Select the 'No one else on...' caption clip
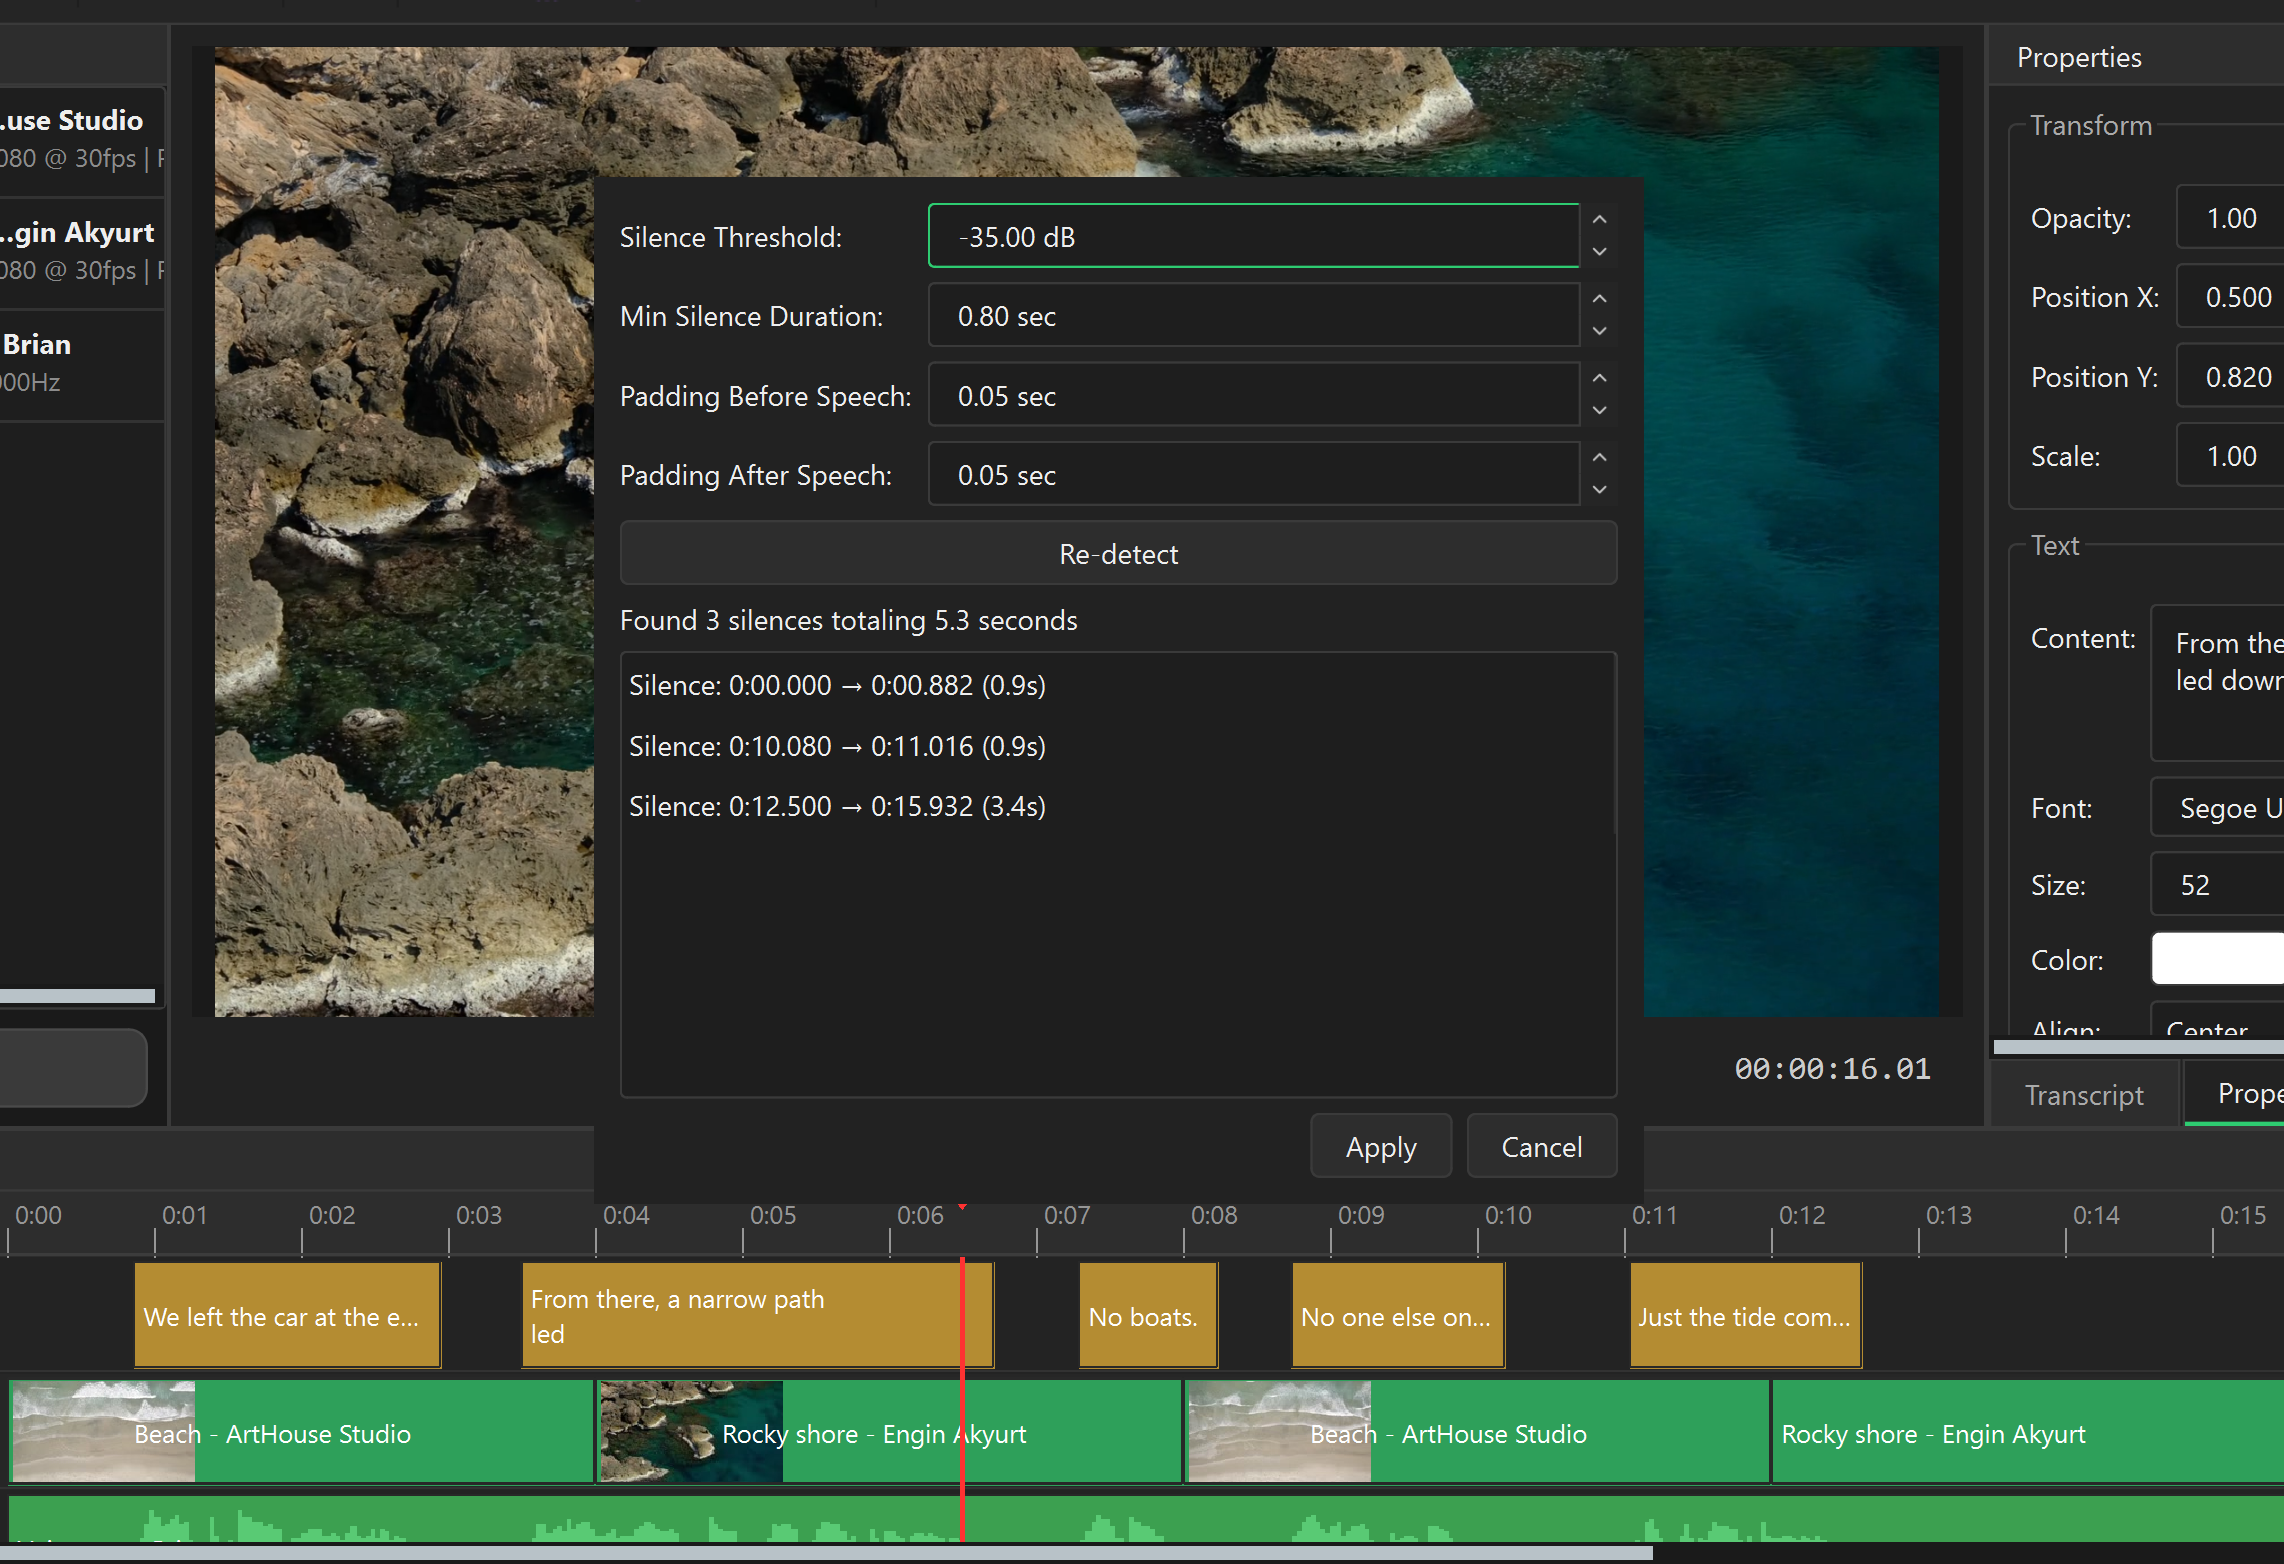 click(x=1398, y=1315)
